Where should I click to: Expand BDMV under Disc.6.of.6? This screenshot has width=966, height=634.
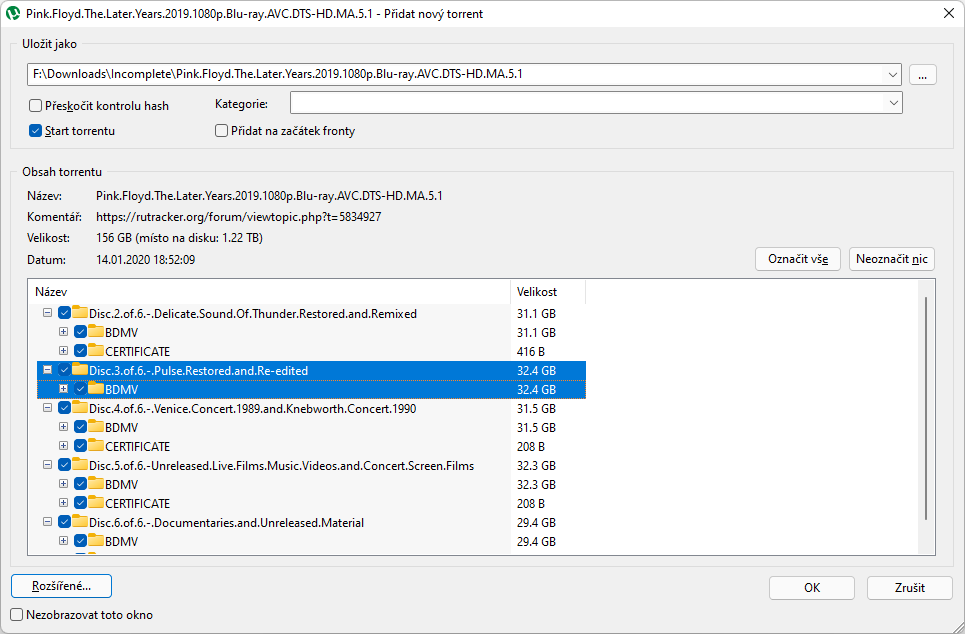coord(63,540)
